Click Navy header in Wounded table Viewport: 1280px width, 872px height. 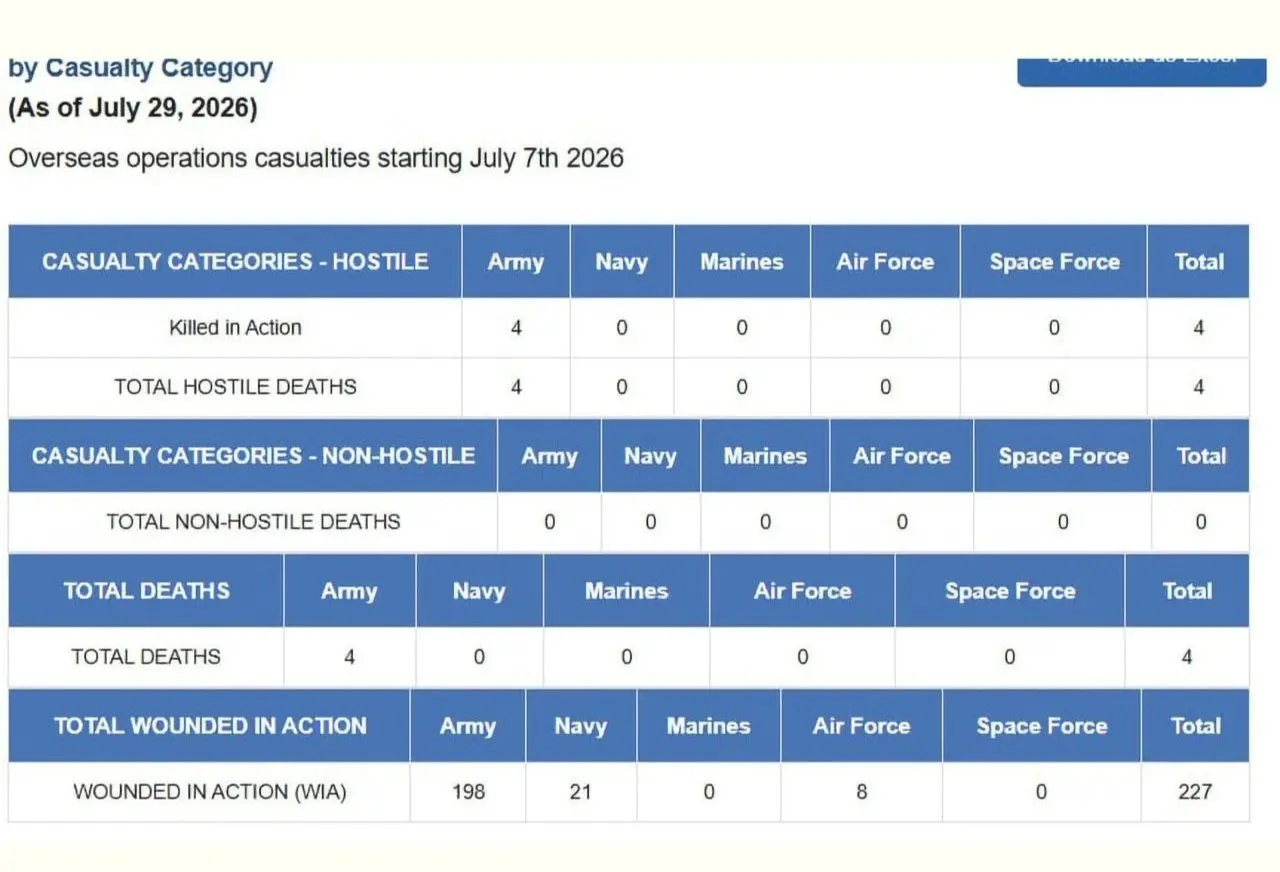[581, 726]
